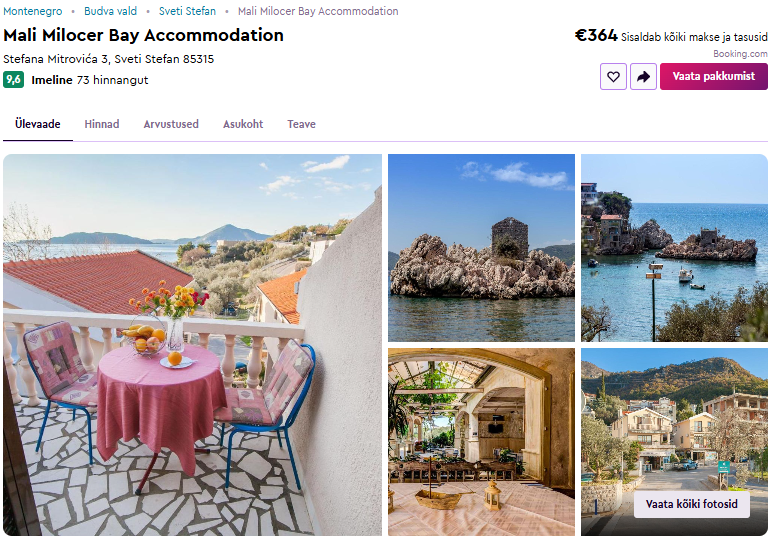Open the restaurant terrace interior photo
The width and height of the screenshot is (780, 552).
click(481, 442)
